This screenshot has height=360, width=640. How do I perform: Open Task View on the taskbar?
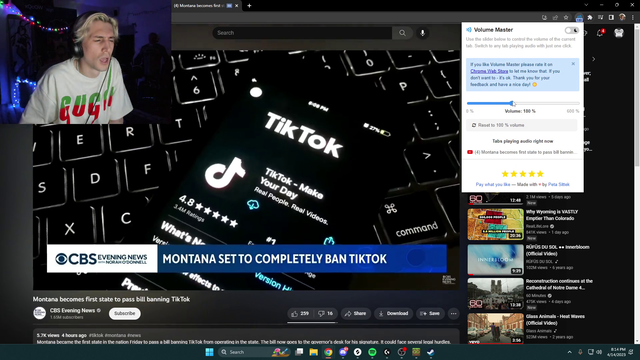299,352
